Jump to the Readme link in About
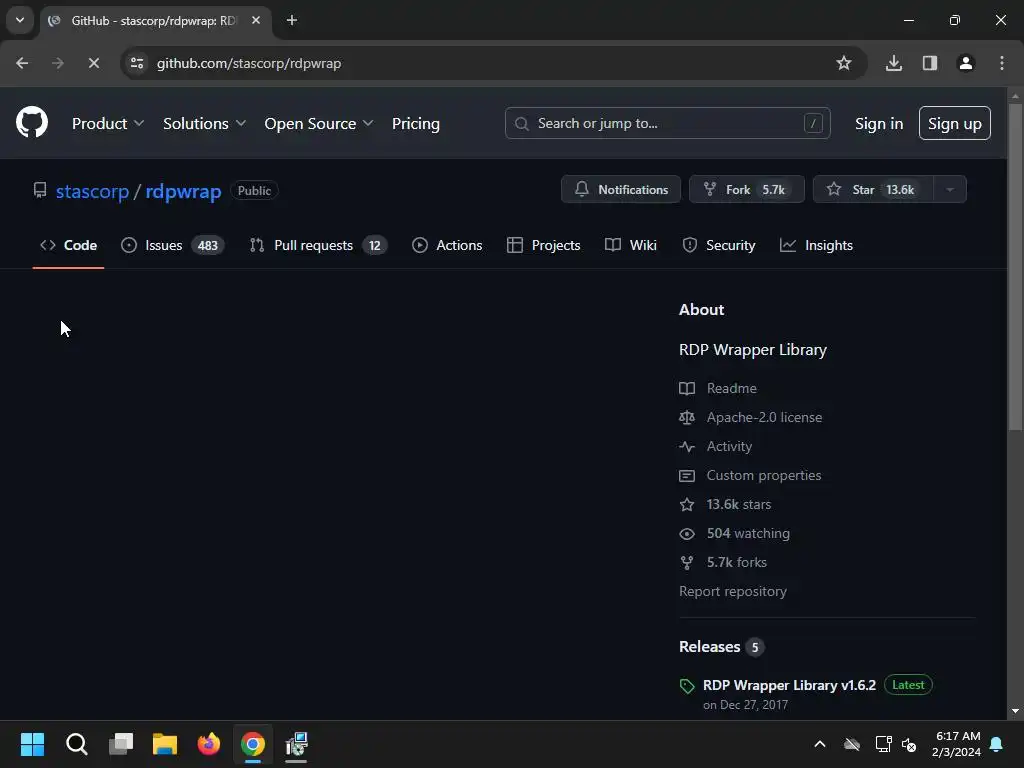This screenshot has height=768, width=1024. click(x=731, y=389)
